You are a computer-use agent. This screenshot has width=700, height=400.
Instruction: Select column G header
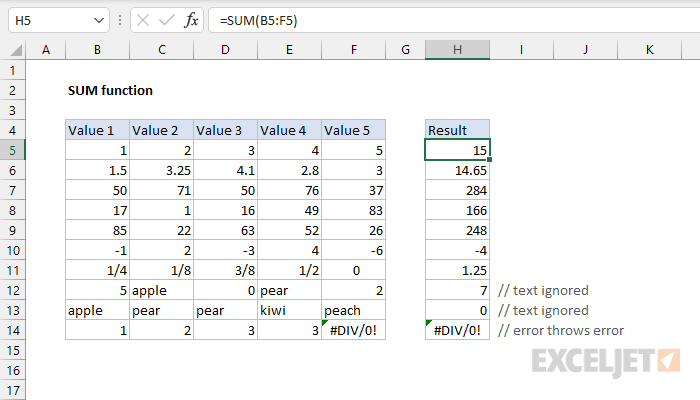click(x=405, y=50)
